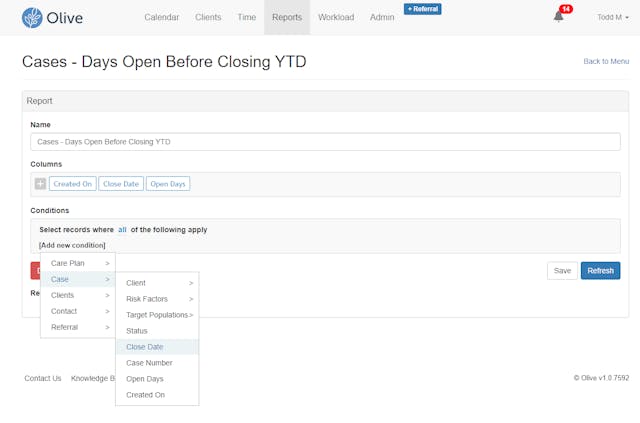Viewport: 640px width, 423px height.
Task: Click the Olive leaf logo icon
Action: (32, 18)
